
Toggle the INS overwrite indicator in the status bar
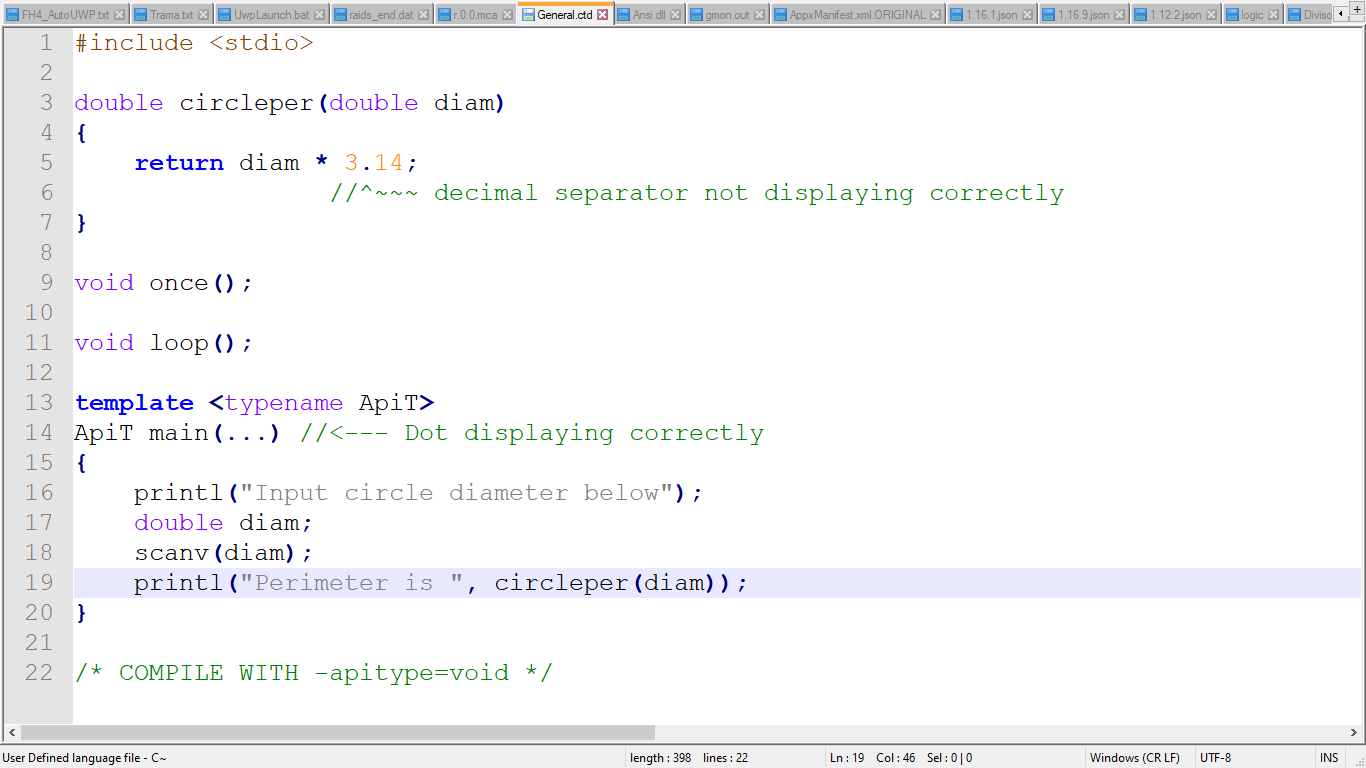coord(1329,757)
